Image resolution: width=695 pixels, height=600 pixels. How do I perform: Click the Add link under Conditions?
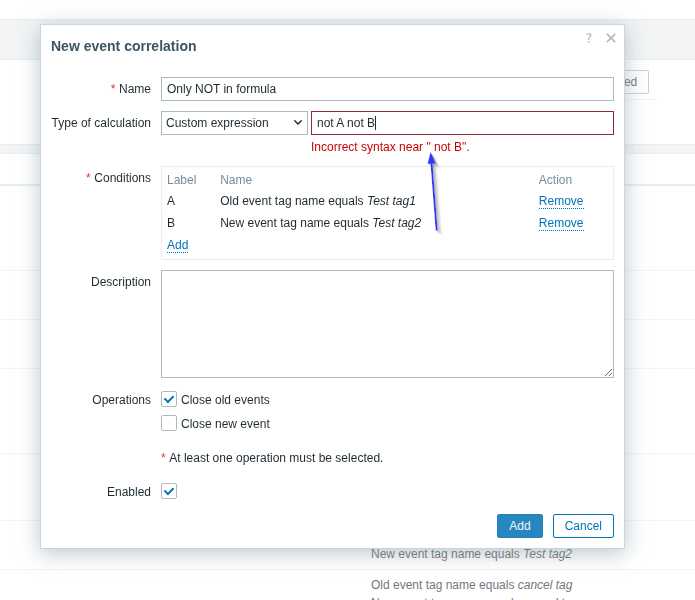[x=177, y=245]
